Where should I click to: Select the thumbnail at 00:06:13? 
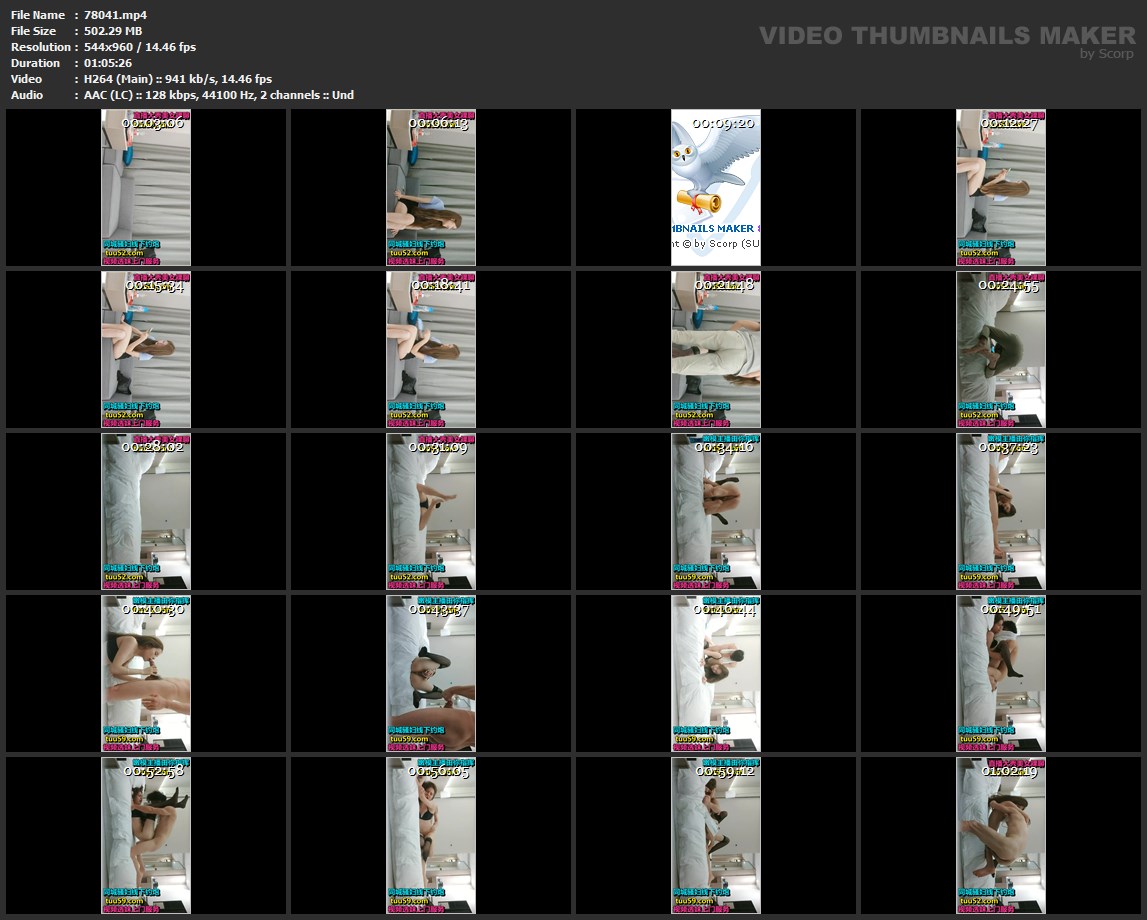431,187
